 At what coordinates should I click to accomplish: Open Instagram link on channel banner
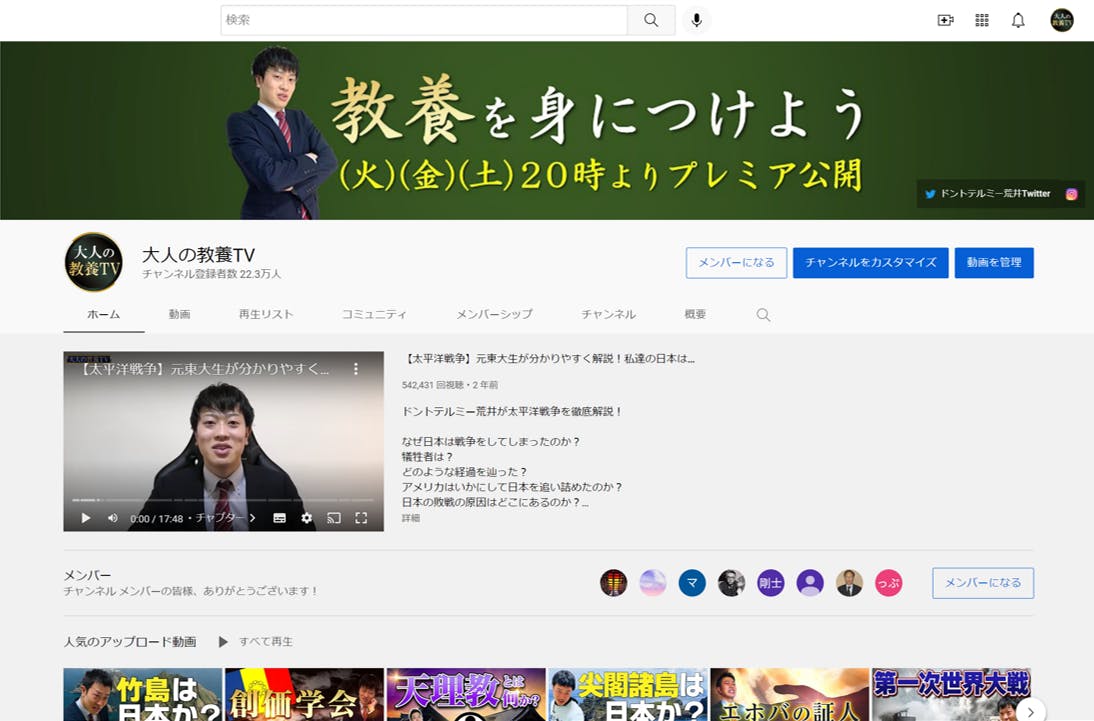(1071, 194)
